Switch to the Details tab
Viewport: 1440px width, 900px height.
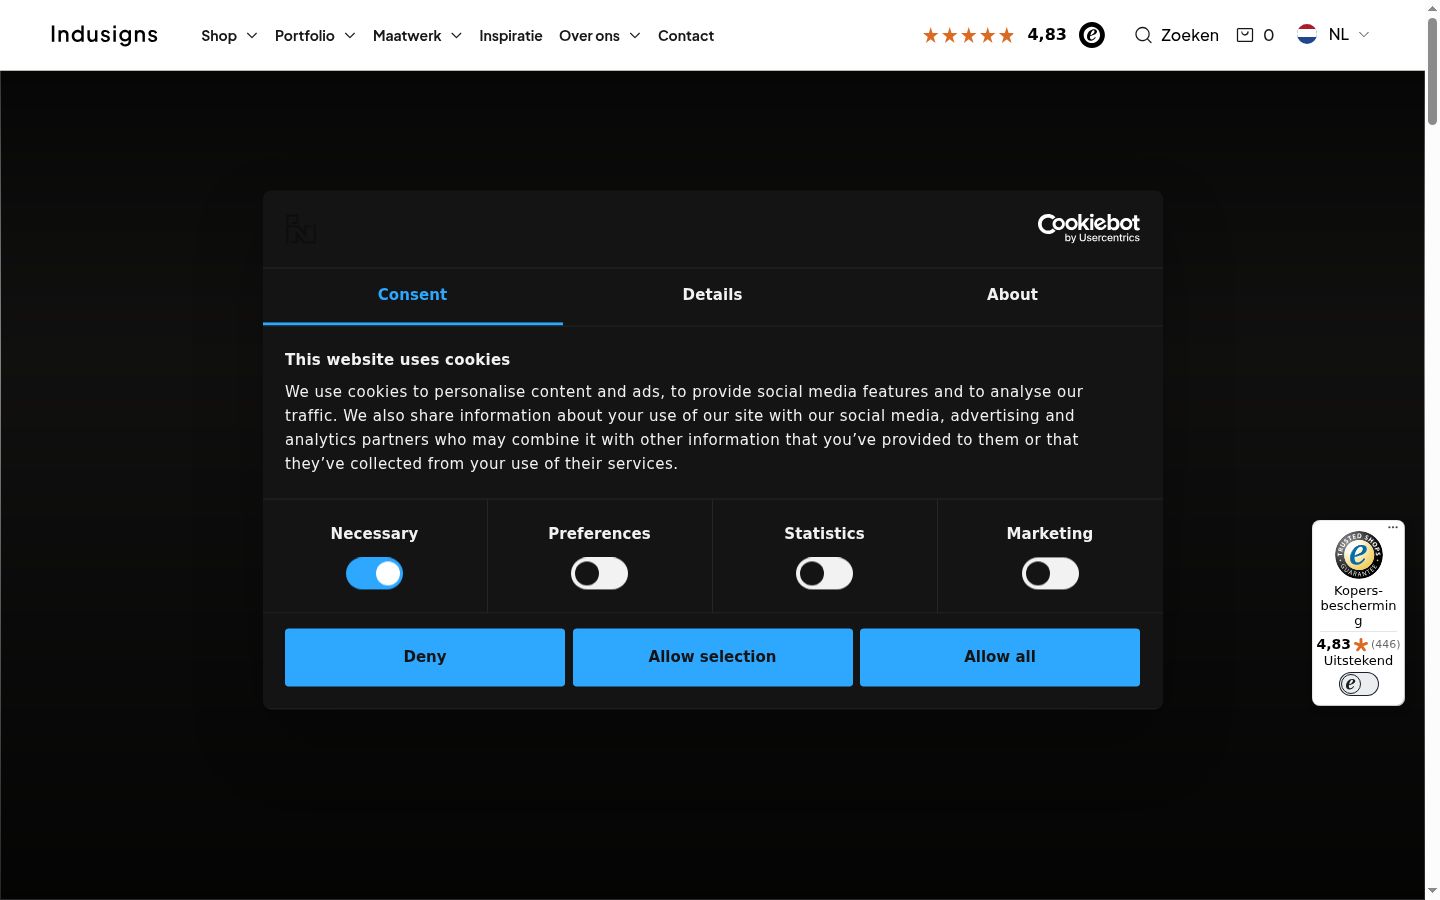coord(712,295)
